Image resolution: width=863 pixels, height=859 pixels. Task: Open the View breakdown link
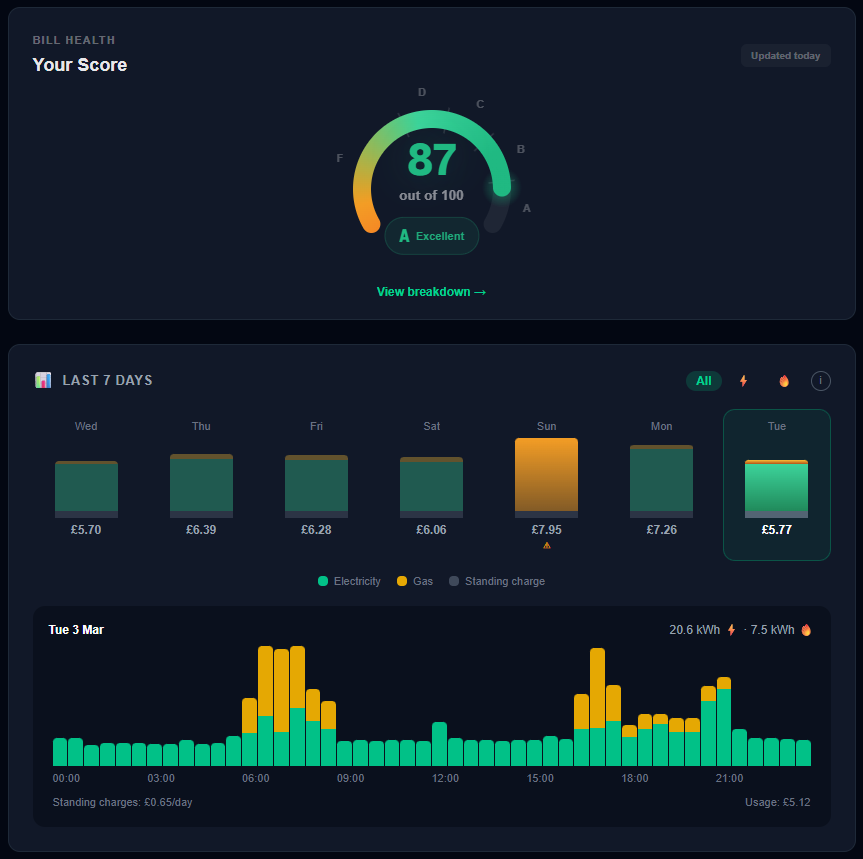[431, 292]
